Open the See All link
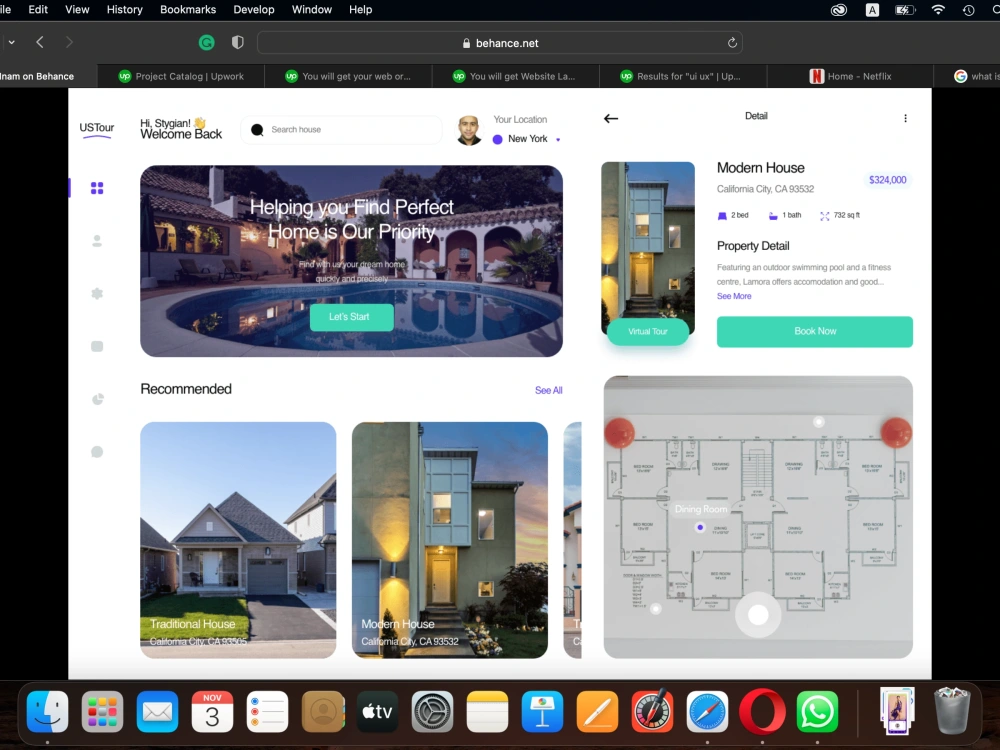The height and width of the screenshot is (750, 1000). point(548,390)
